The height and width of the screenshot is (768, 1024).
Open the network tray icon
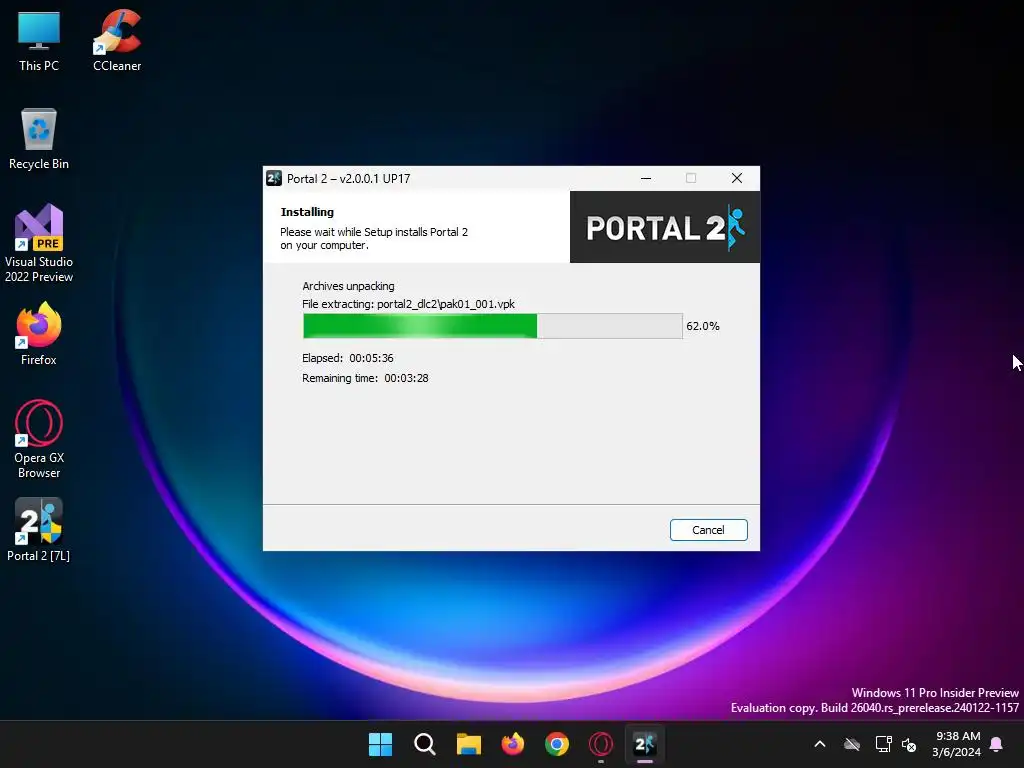point(884,744)
